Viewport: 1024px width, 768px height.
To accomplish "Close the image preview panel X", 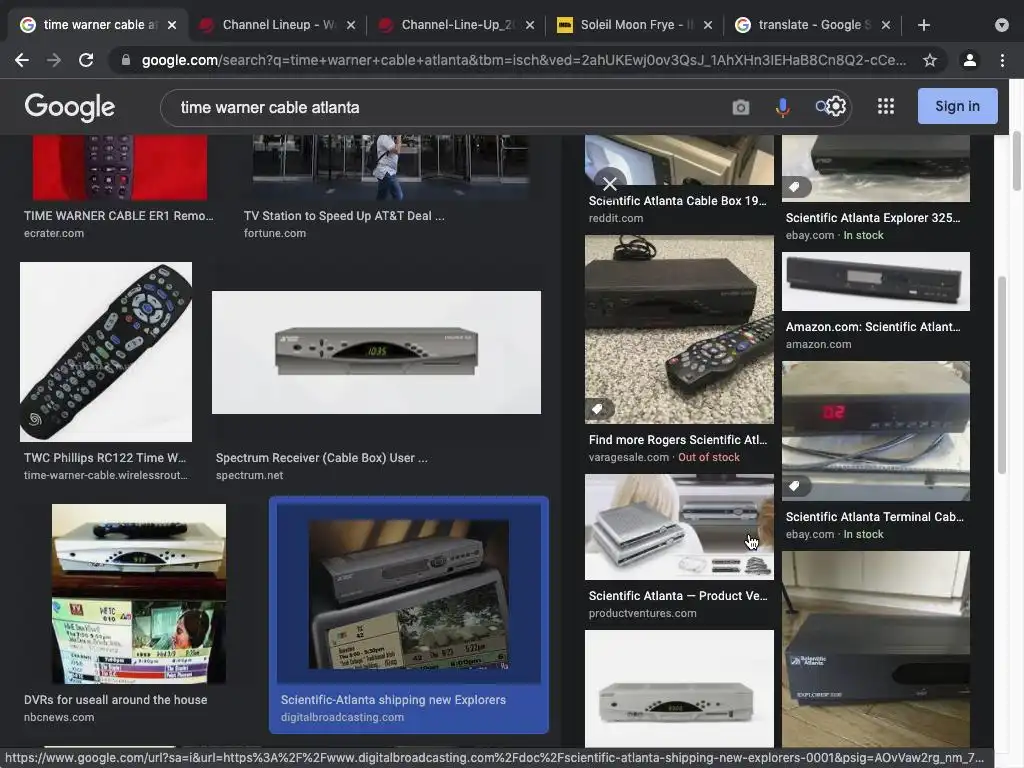I will 609,184.
